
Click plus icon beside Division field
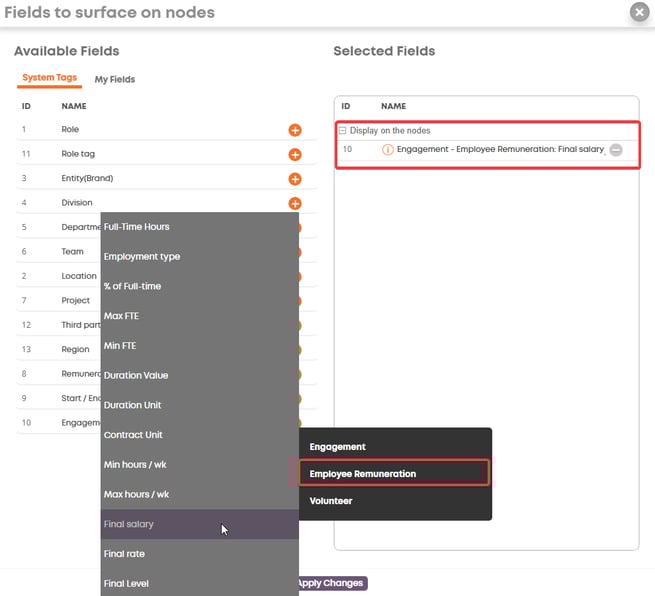(295, 203)
